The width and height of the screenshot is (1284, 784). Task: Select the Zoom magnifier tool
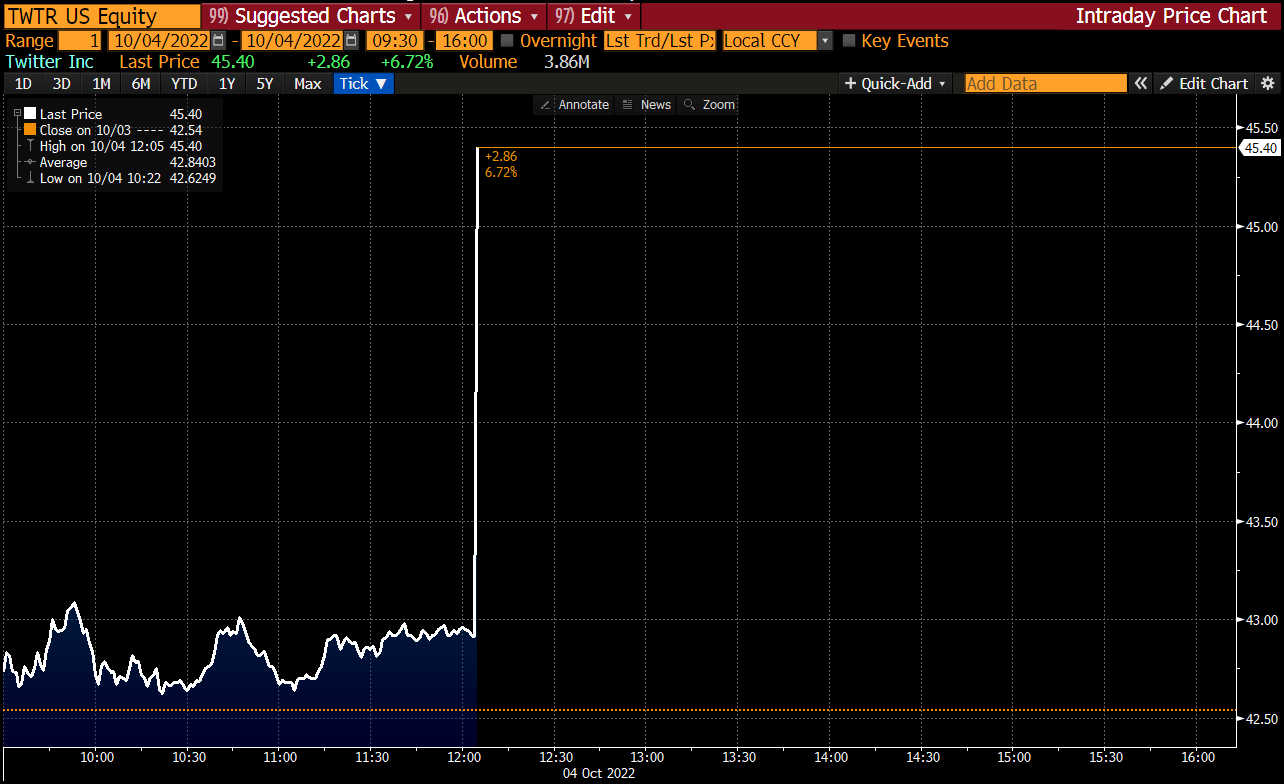click(x=690, y=105)
